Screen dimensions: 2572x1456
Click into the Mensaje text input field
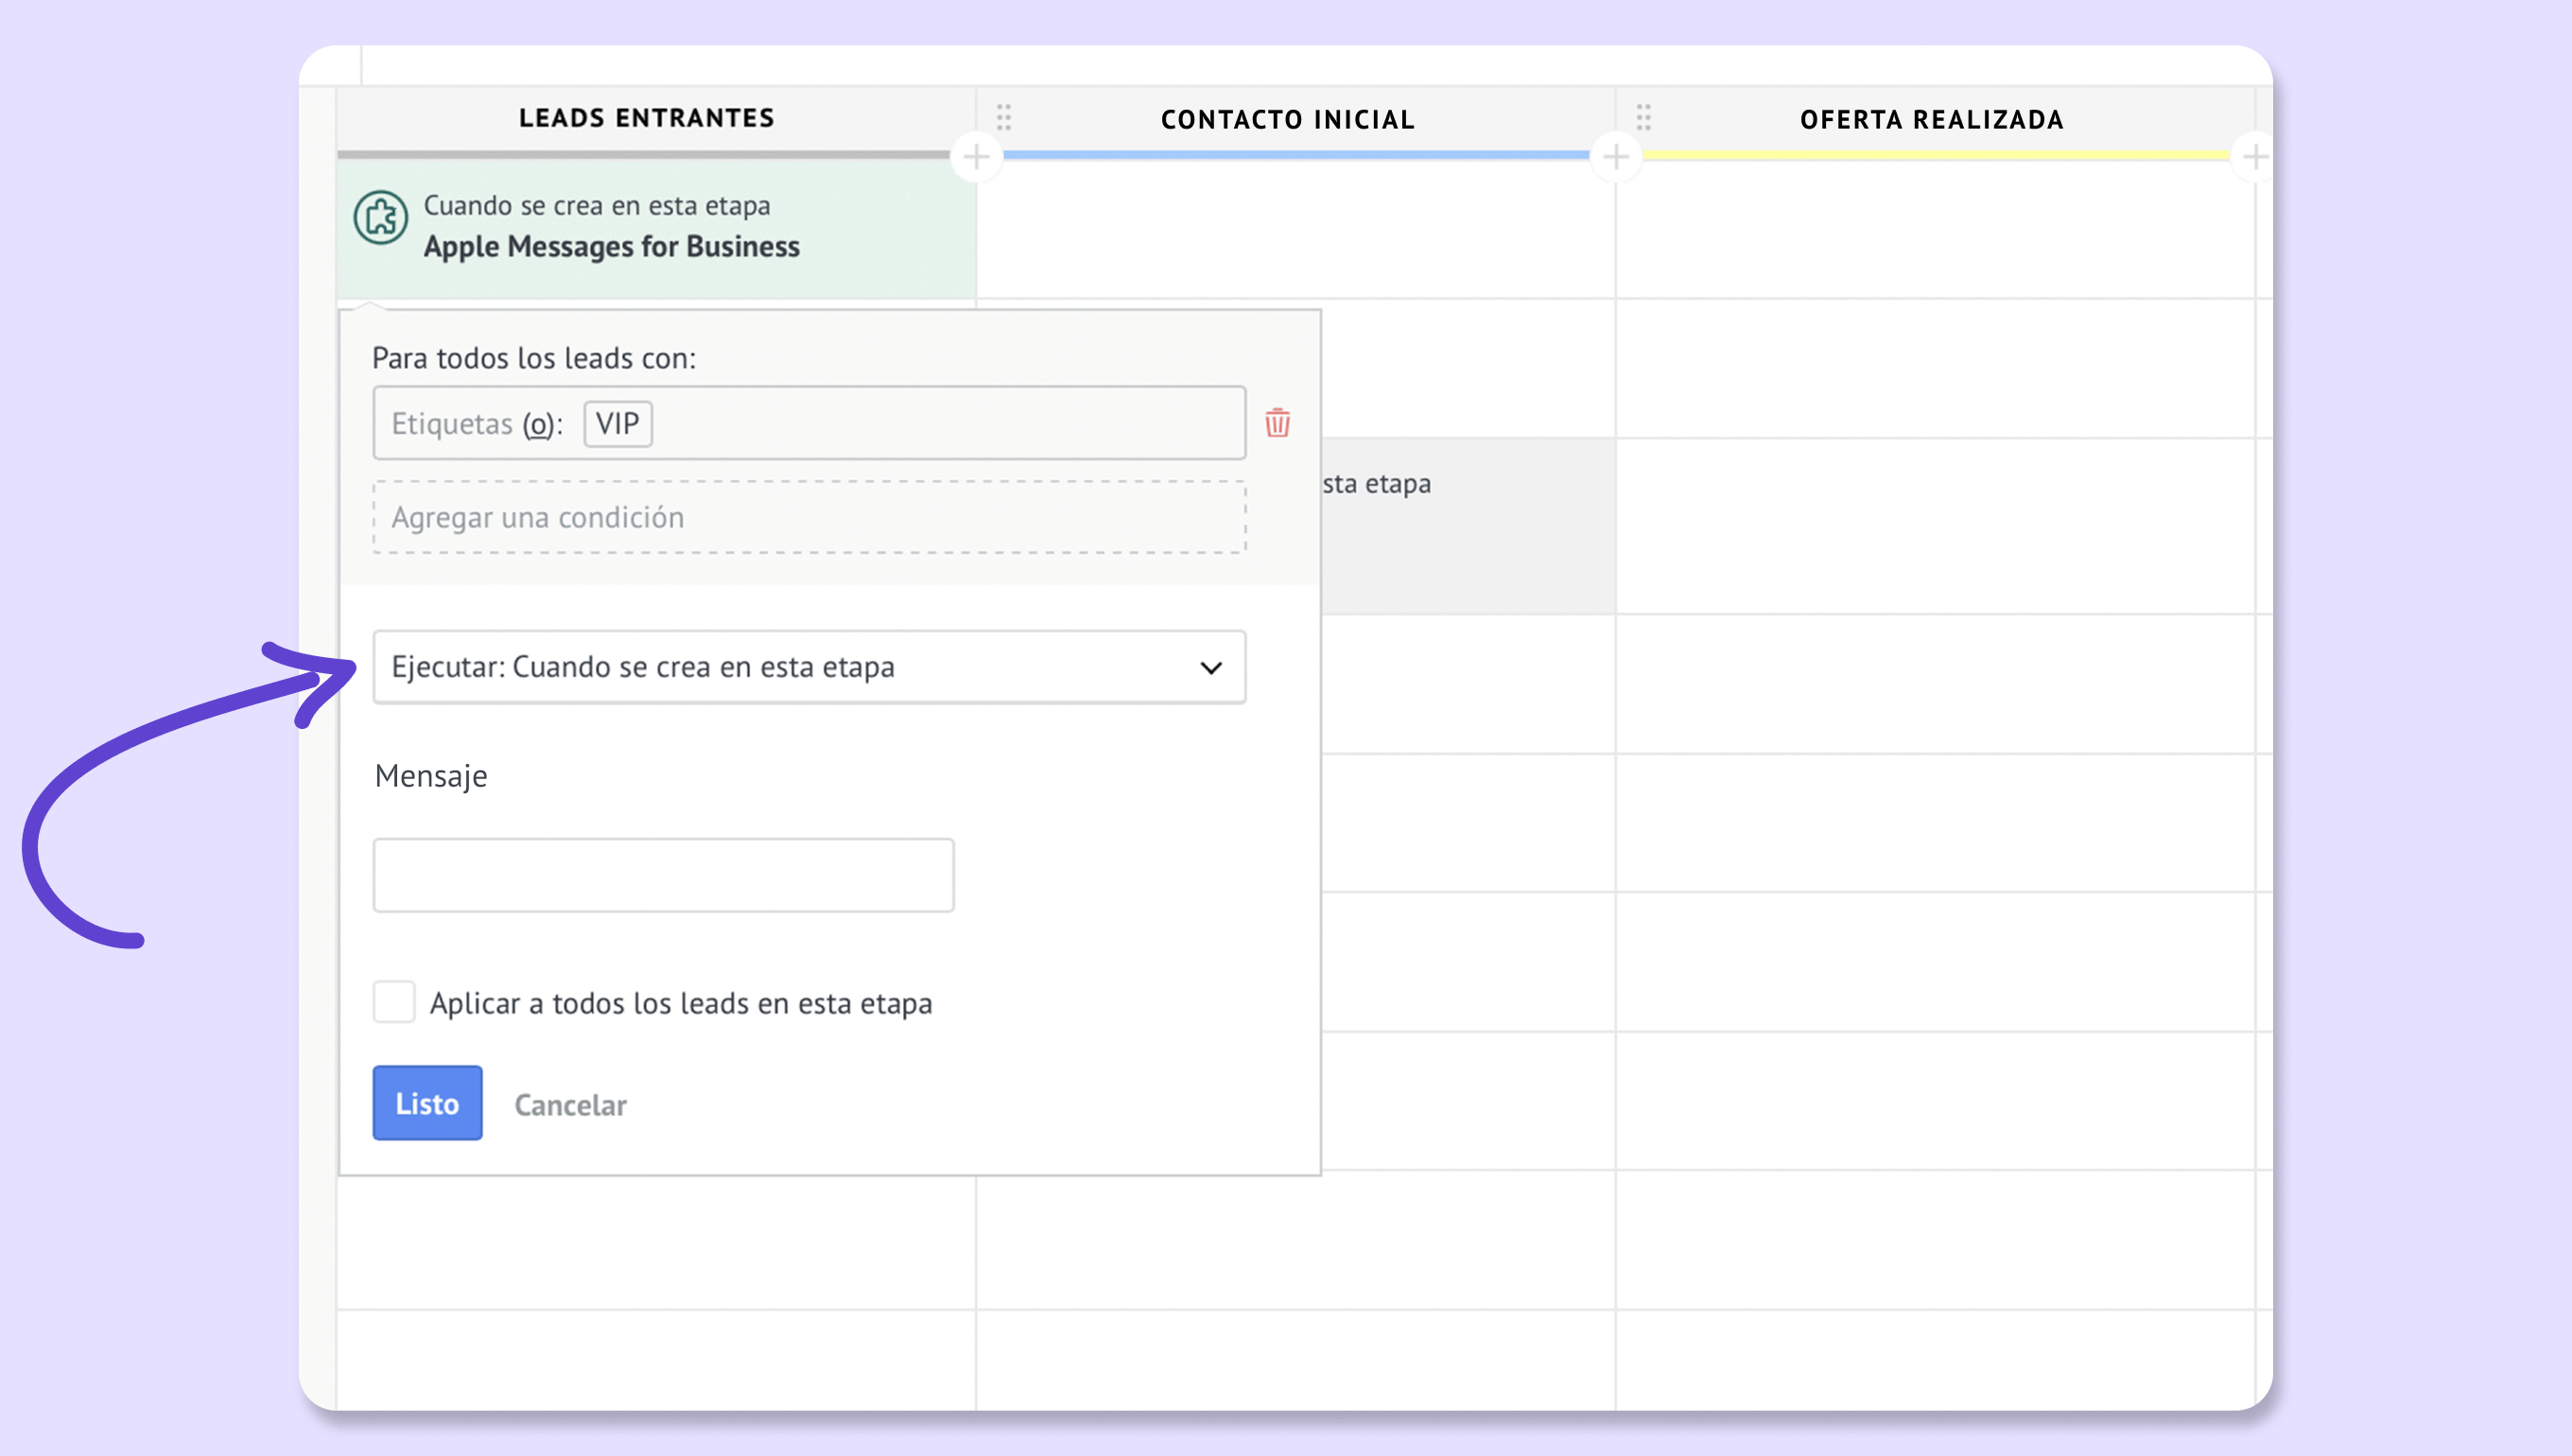(x=663, y=875)
